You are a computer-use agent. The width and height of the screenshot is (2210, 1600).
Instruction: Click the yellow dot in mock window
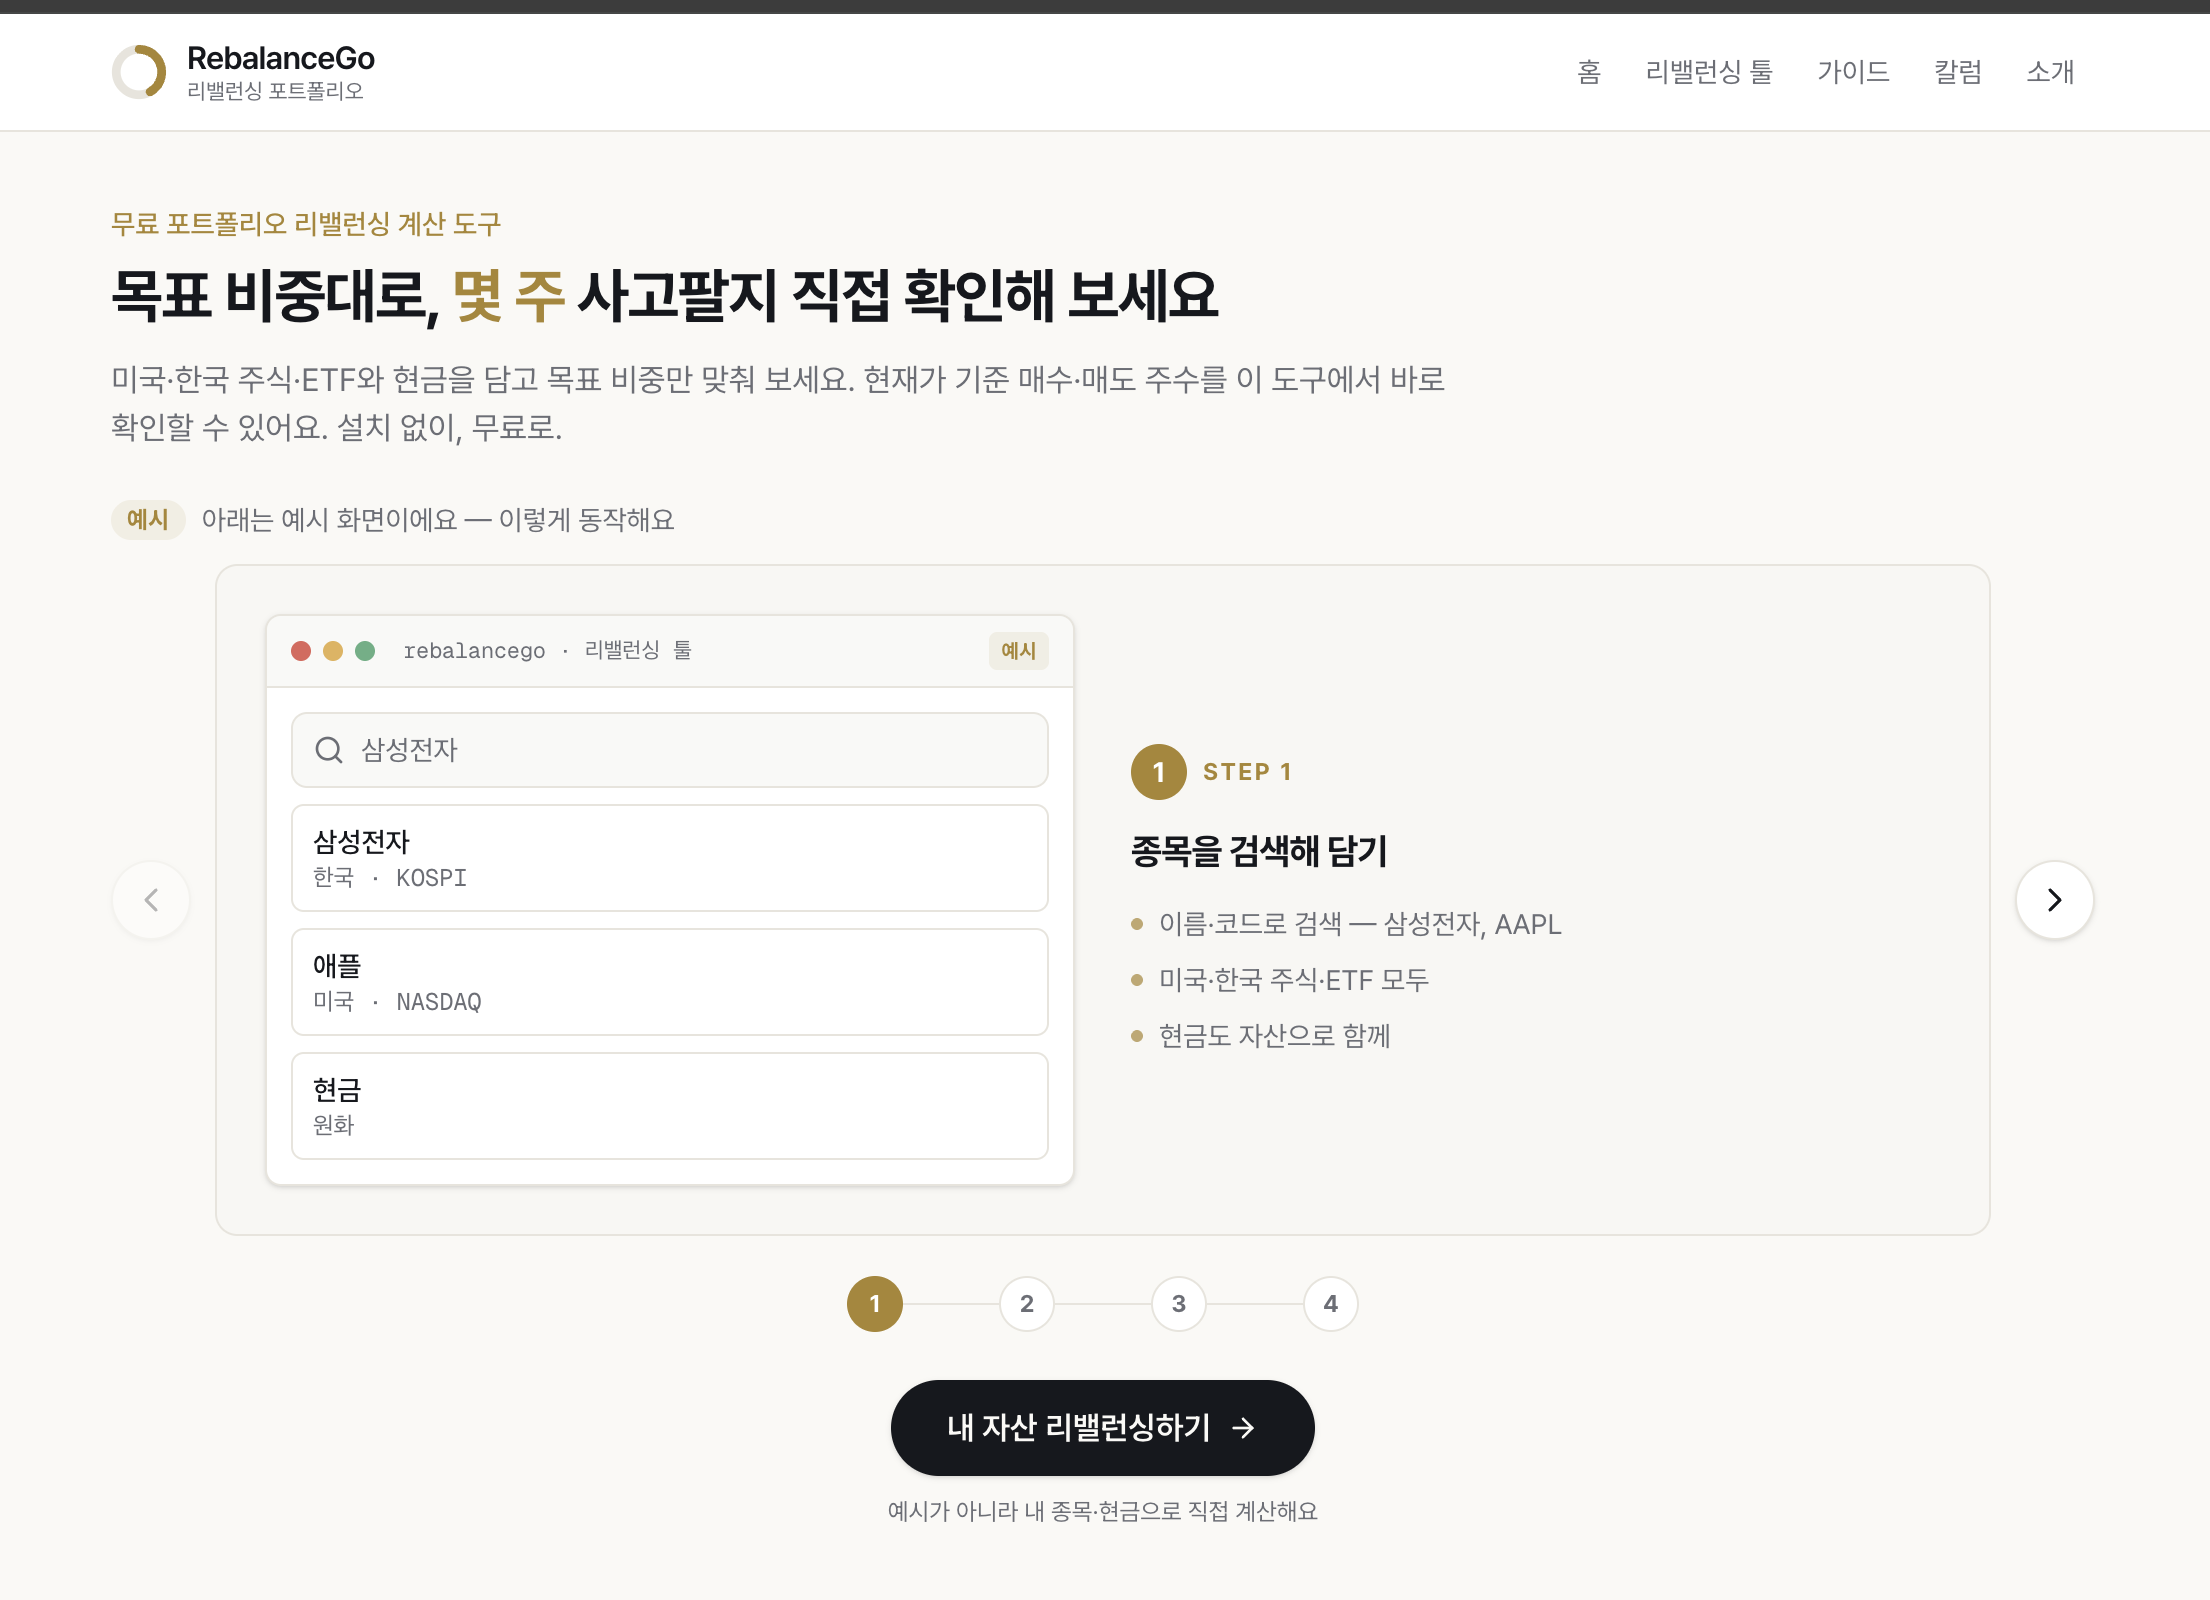[x=333, y=651]
